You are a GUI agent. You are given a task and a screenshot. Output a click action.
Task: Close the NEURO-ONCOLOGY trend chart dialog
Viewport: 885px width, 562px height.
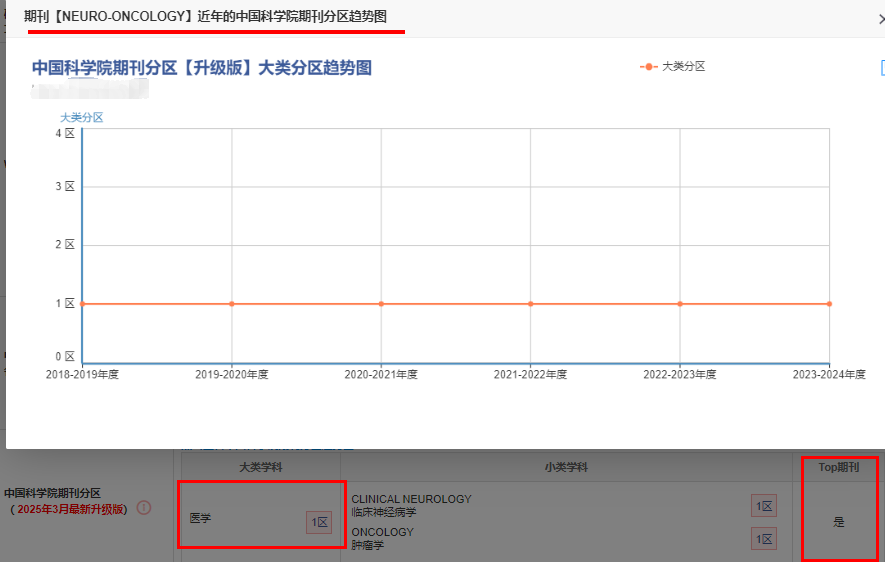tap(879, 19)
